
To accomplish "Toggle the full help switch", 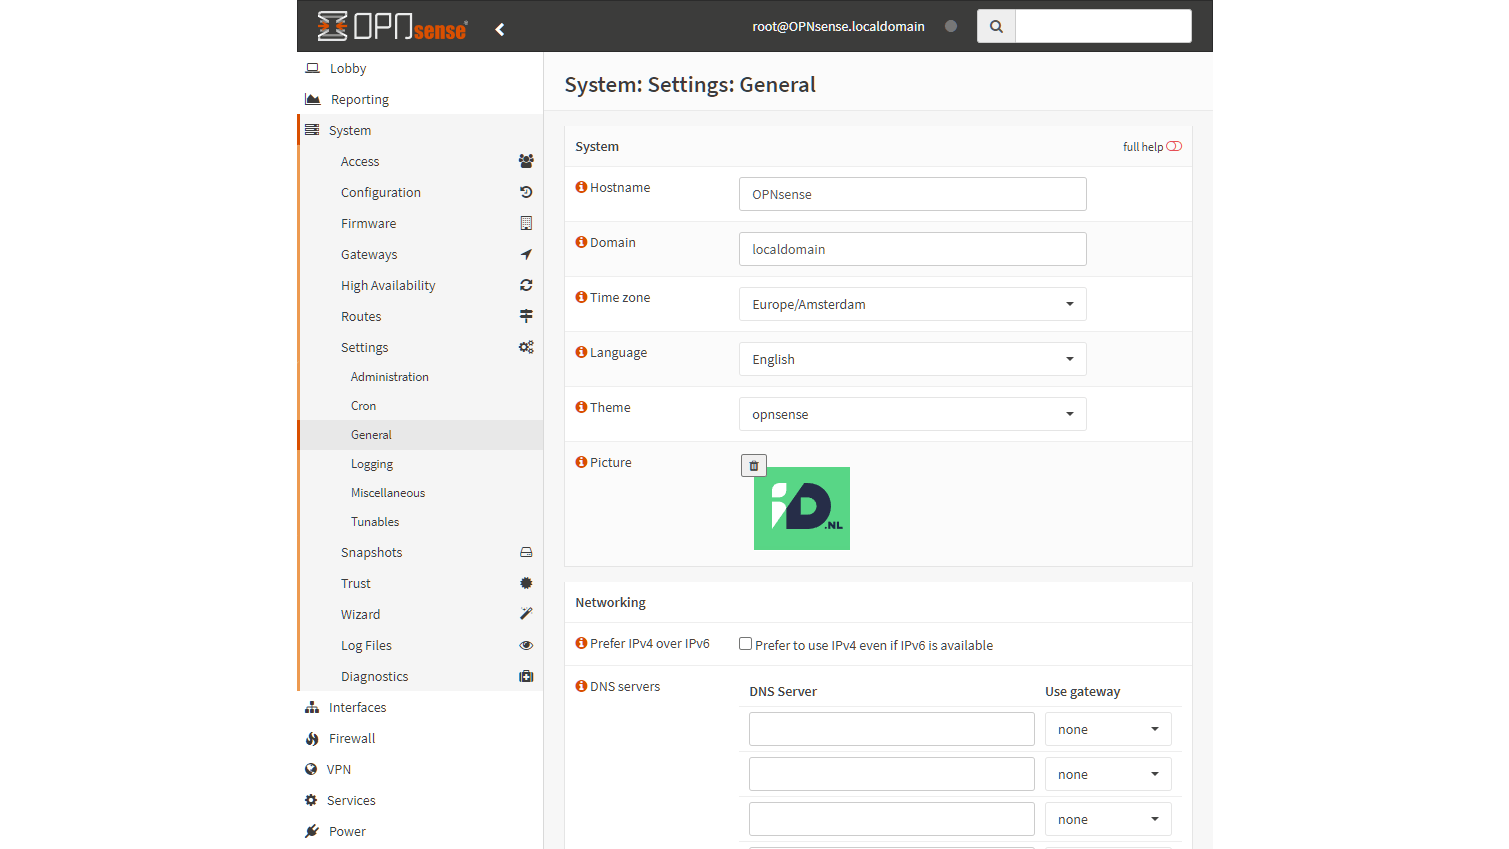I will (1174, 146).
